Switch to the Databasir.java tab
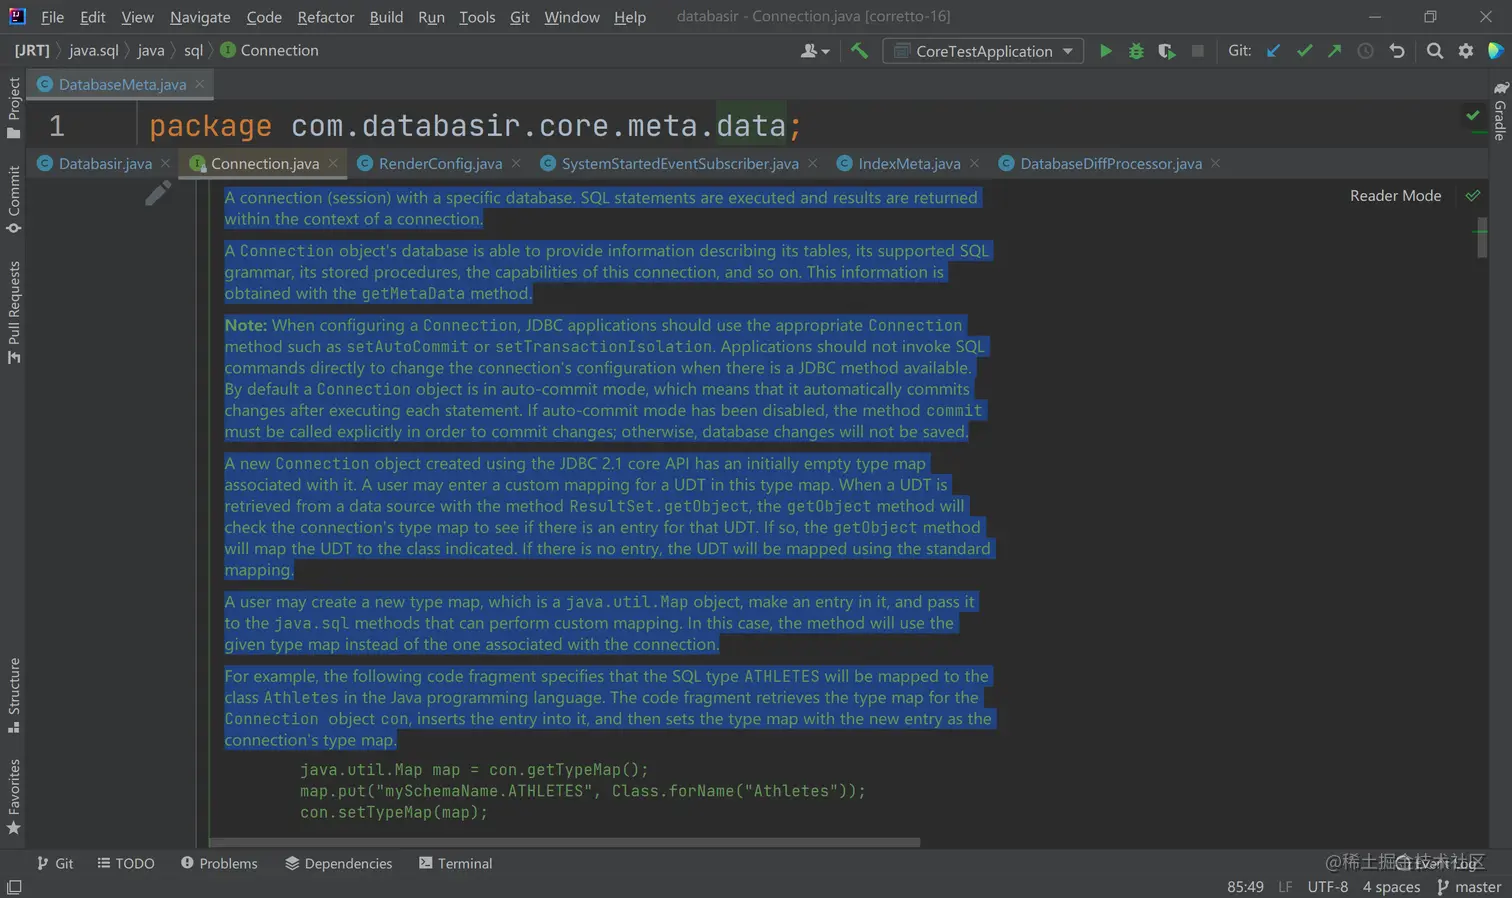The height and width of the screenshot is (898, 1512). pyautogui.click(x=105, y=164)
